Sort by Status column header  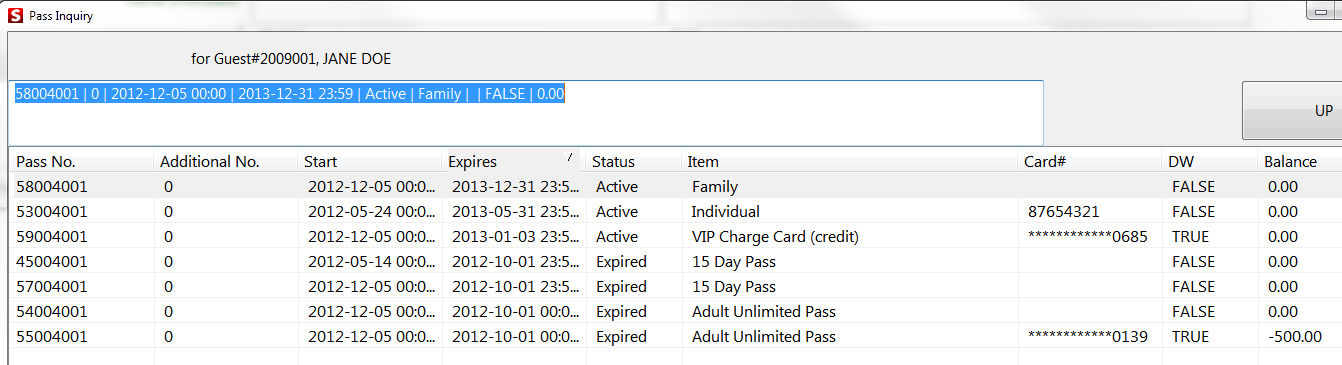click(x=634, y=161)
